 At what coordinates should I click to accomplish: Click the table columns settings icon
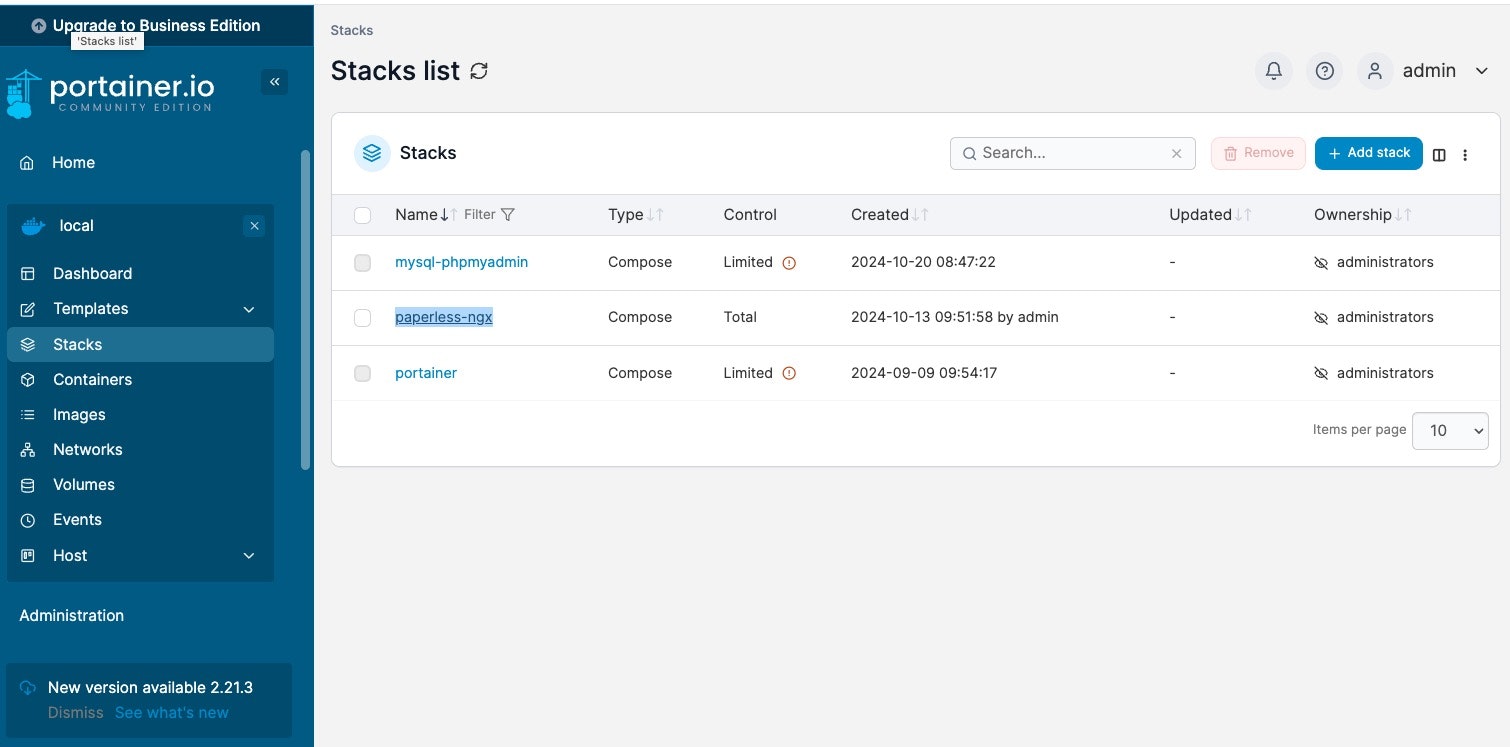1439,154
